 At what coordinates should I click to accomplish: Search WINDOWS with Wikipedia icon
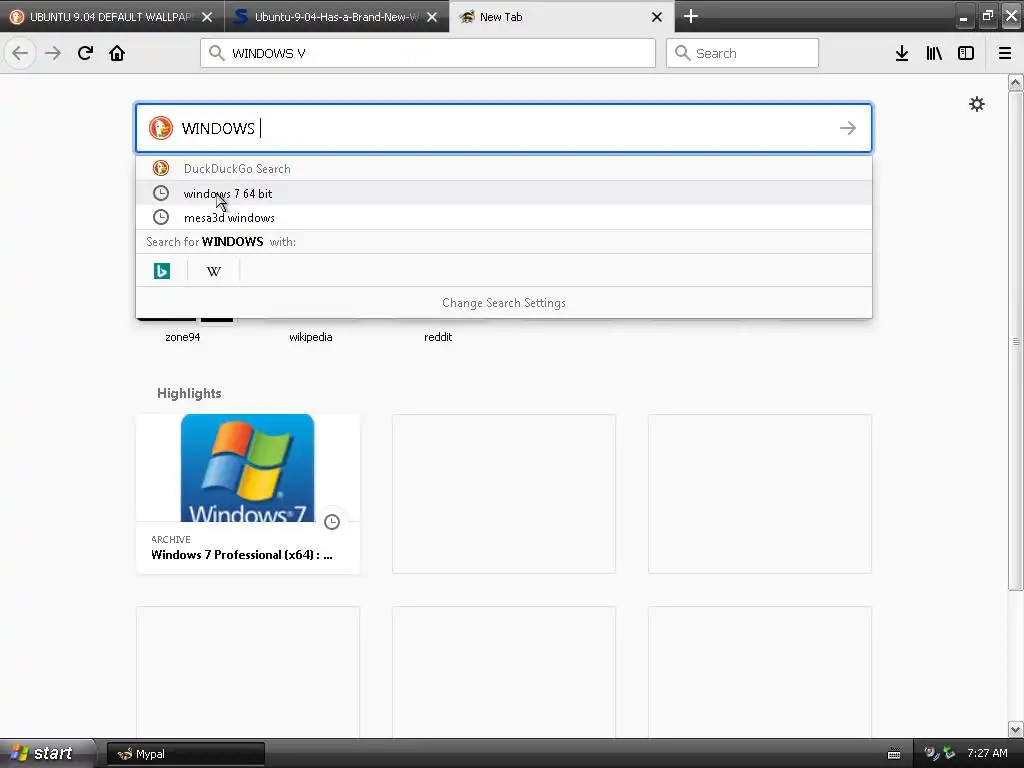[214, 270]
